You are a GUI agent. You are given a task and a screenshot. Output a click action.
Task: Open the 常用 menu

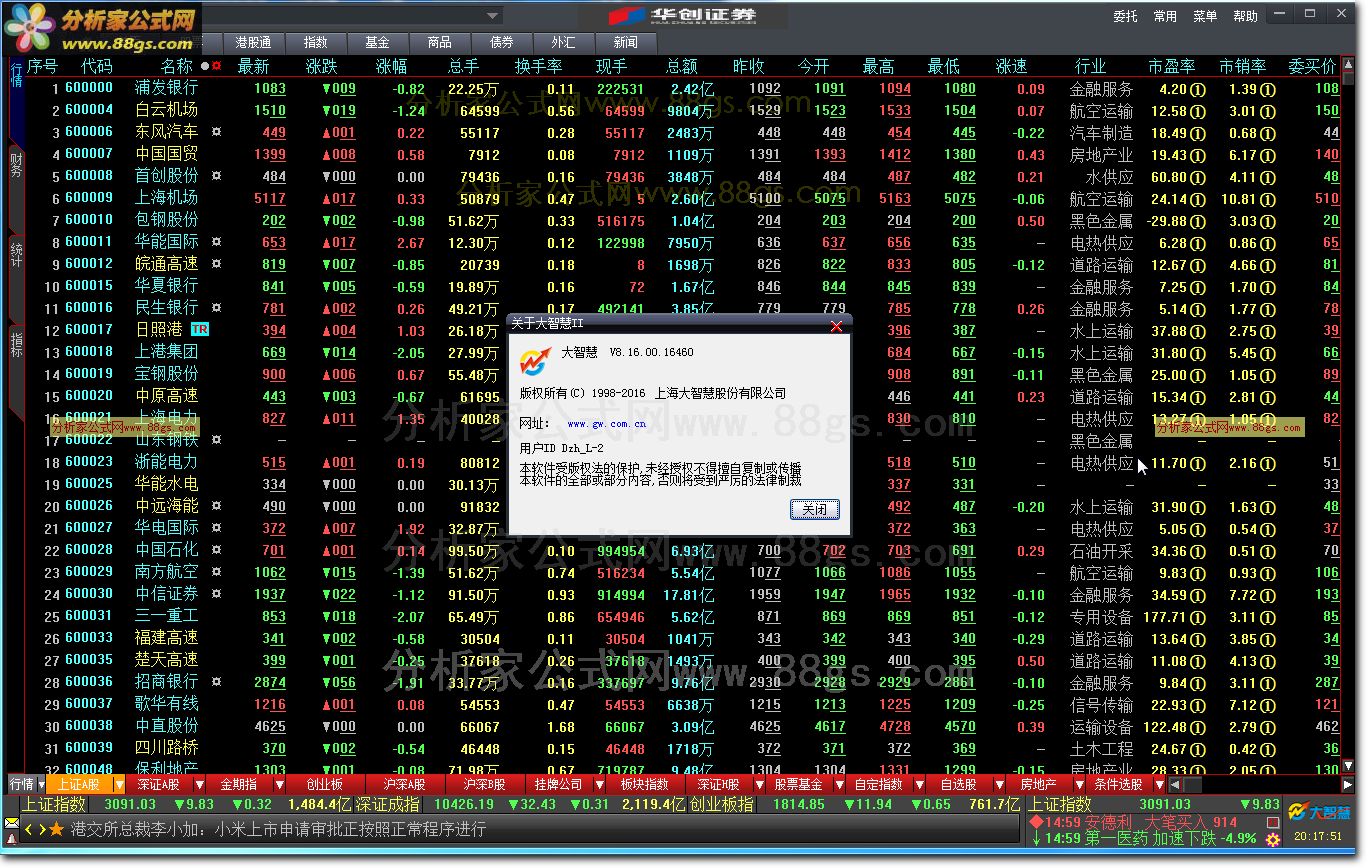click(1165, 16)
